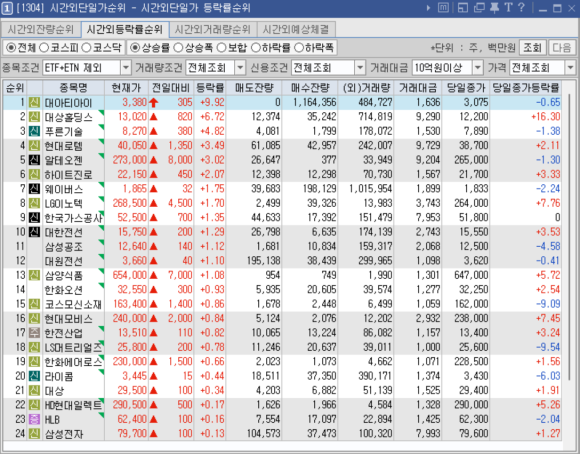
Task: Click the teal badge beside 라이콤
Action: pyautogui.click(x=34, y=376)
